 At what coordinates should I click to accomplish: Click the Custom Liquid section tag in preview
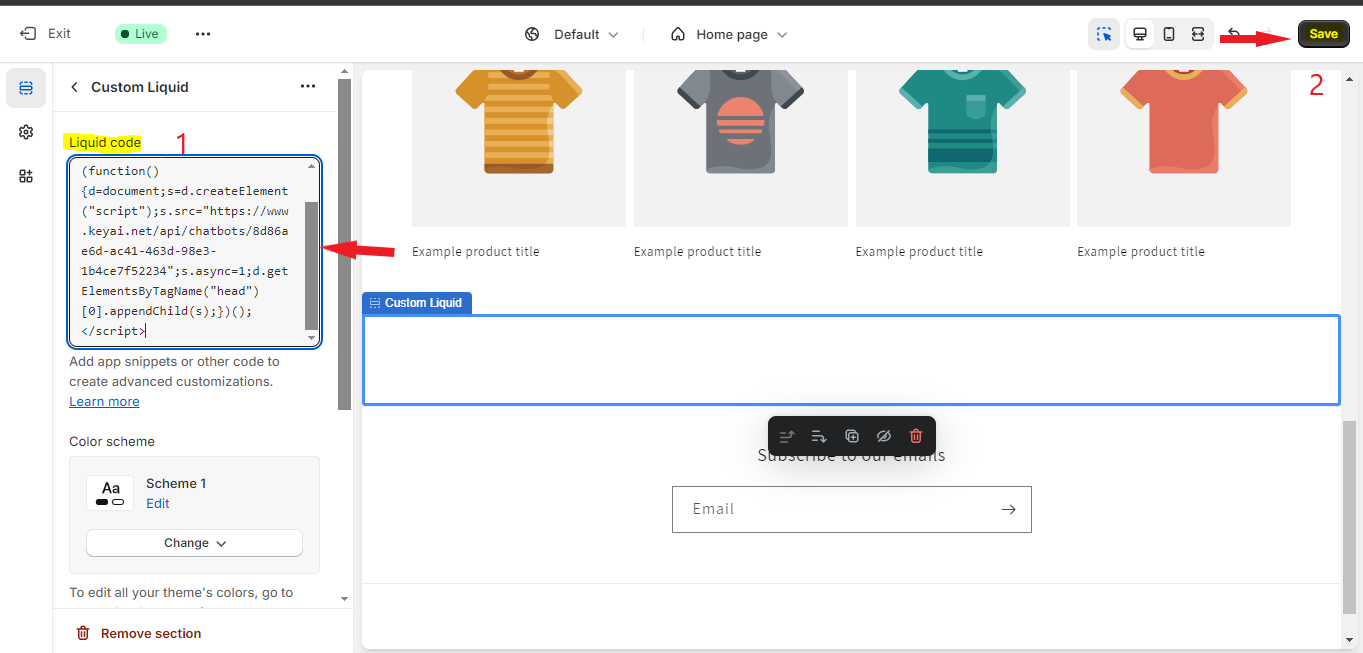tap(417, 303)
